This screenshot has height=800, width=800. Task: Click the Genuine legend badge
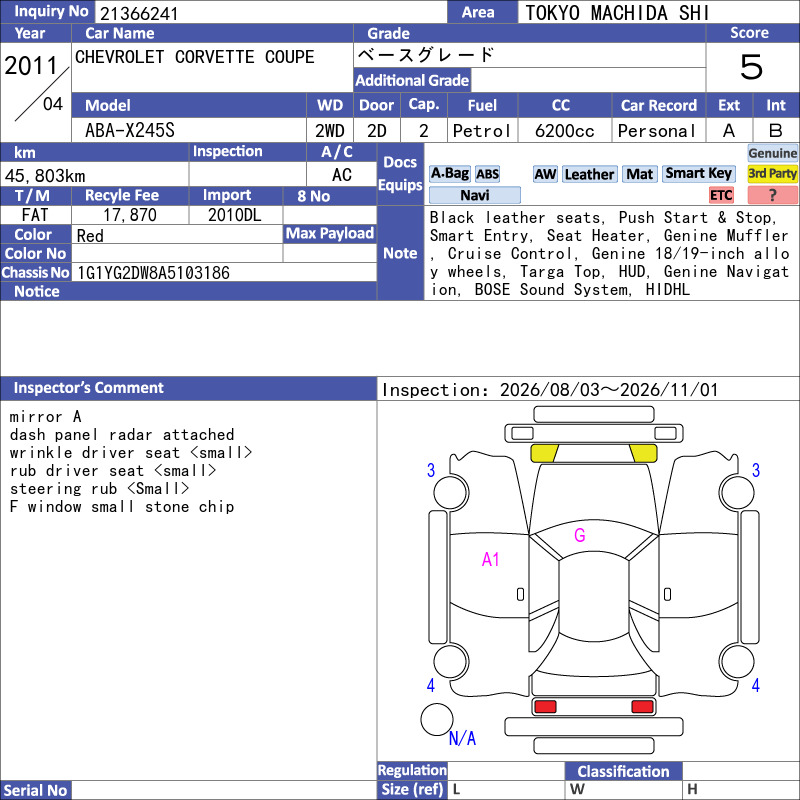pos(772,153)
